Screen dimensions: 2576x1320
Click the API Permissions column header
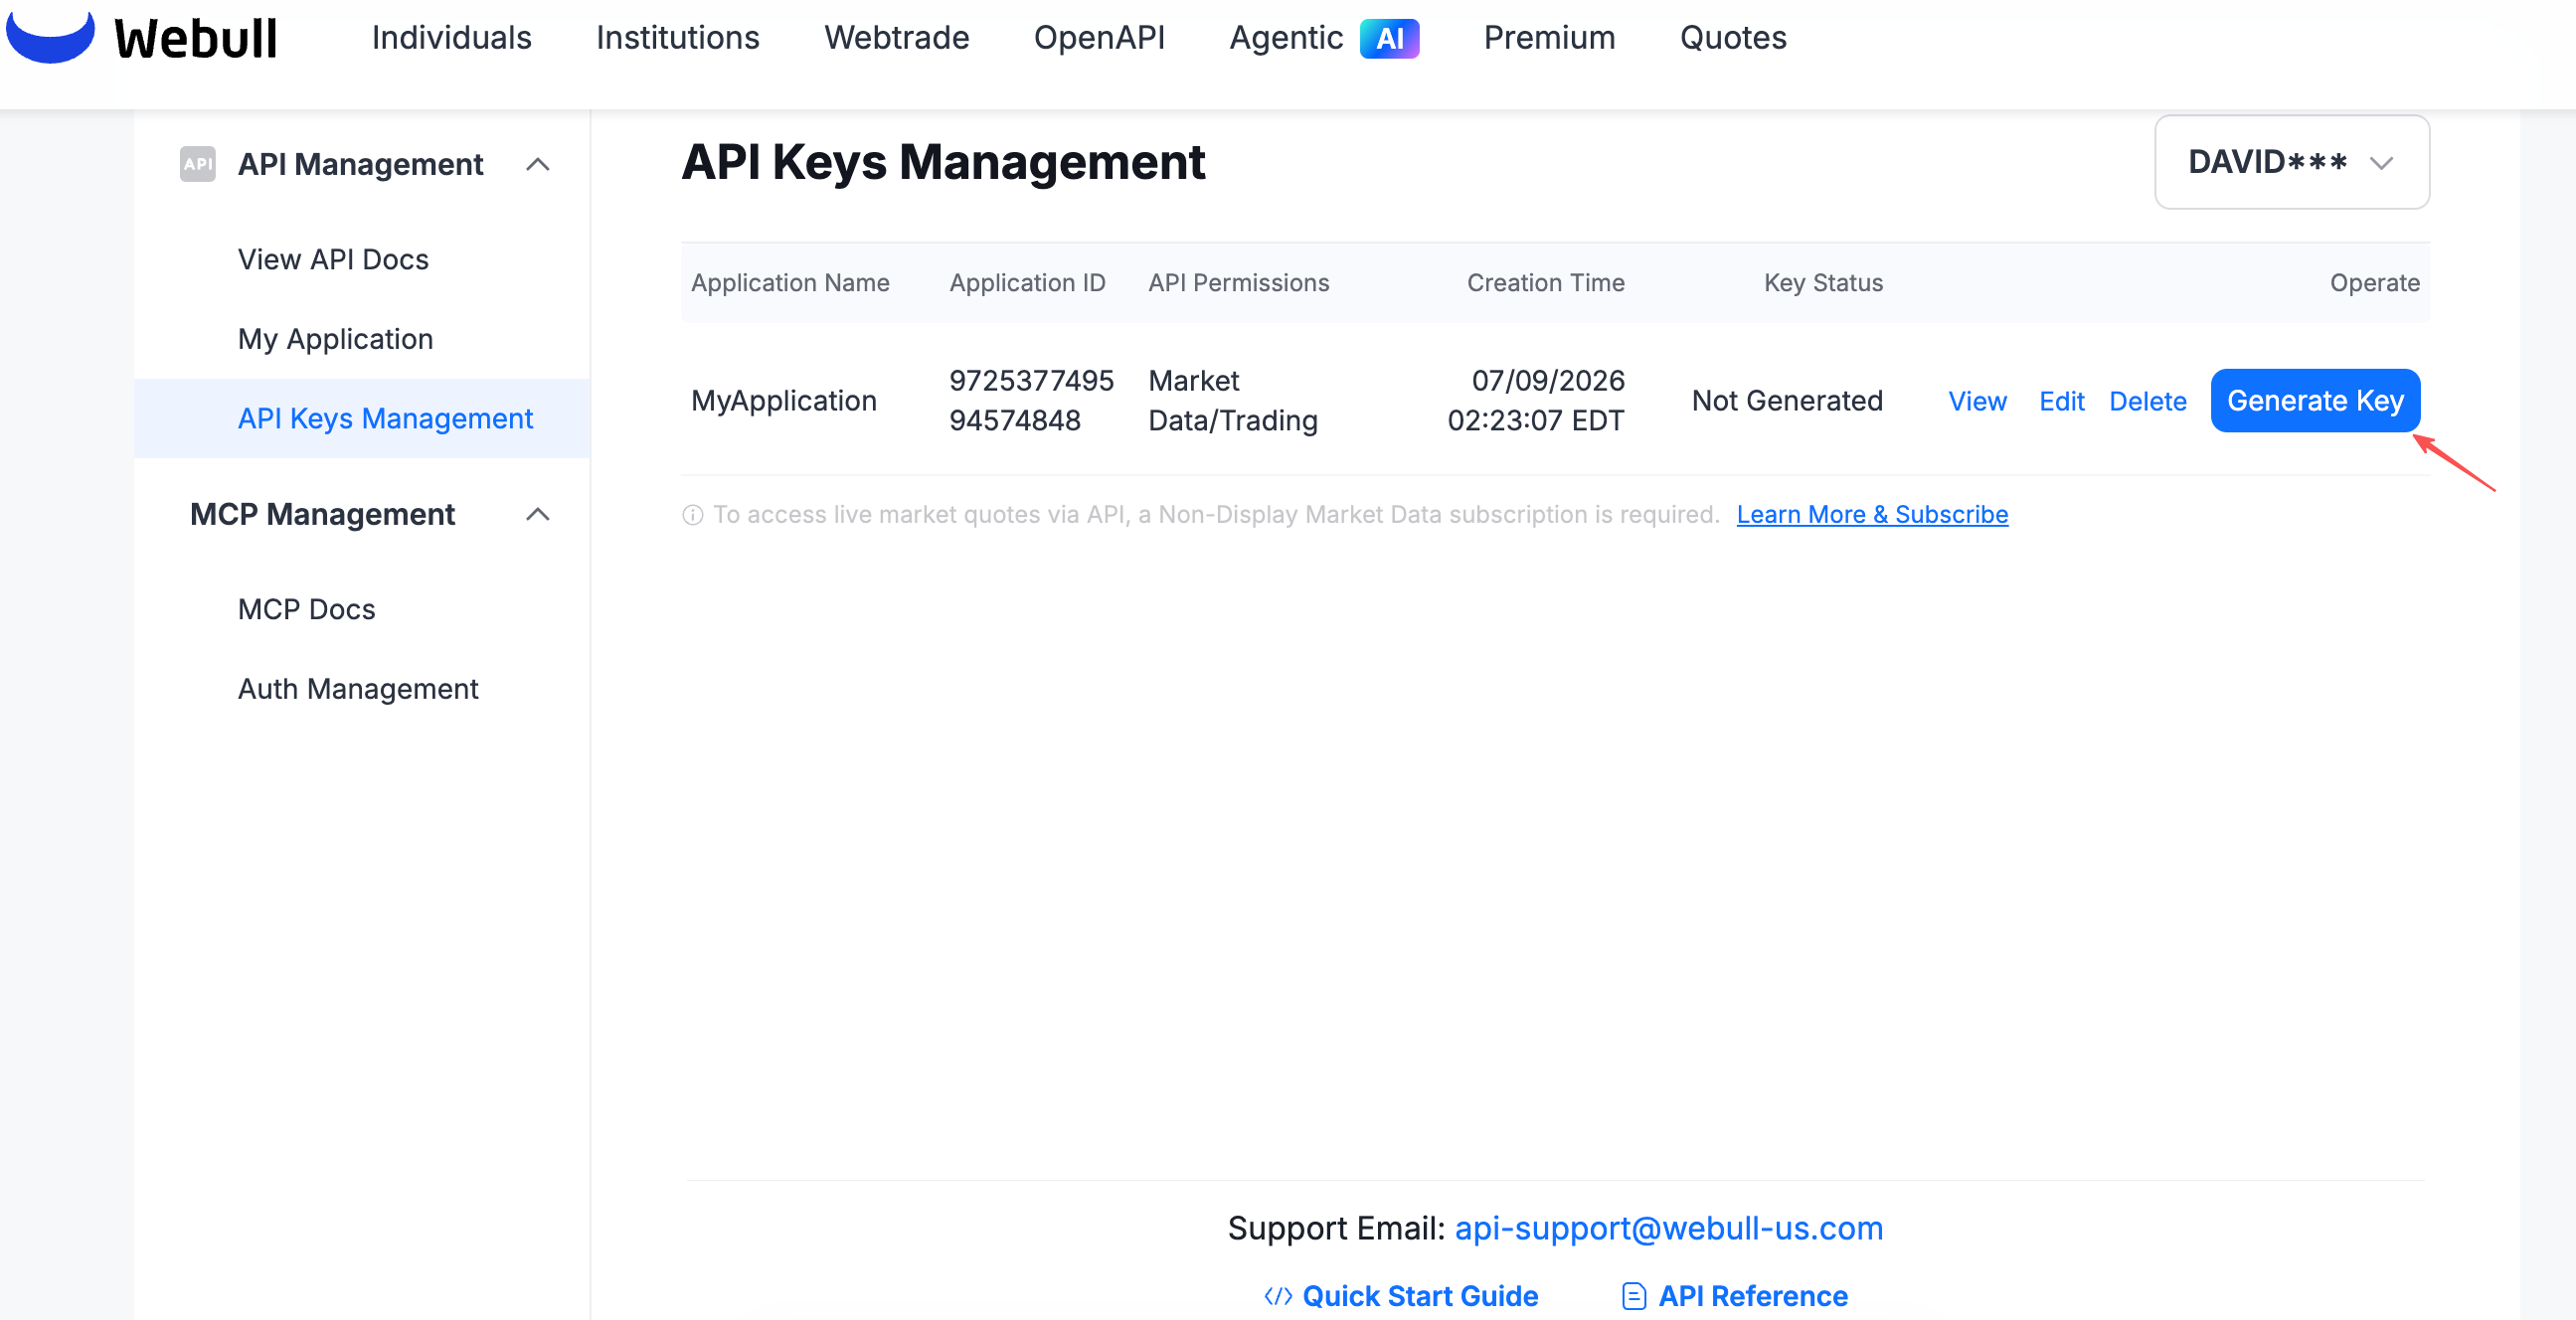[1238, 283]
